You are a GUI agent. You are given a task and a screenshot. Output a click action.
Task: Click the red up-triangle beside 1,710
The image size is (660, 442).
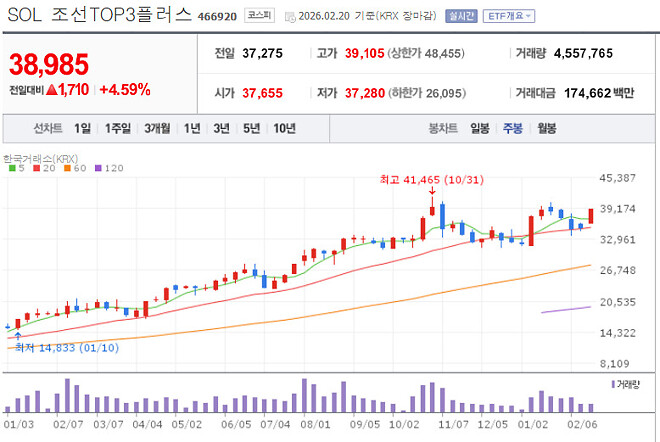click(x=52, y=90)
